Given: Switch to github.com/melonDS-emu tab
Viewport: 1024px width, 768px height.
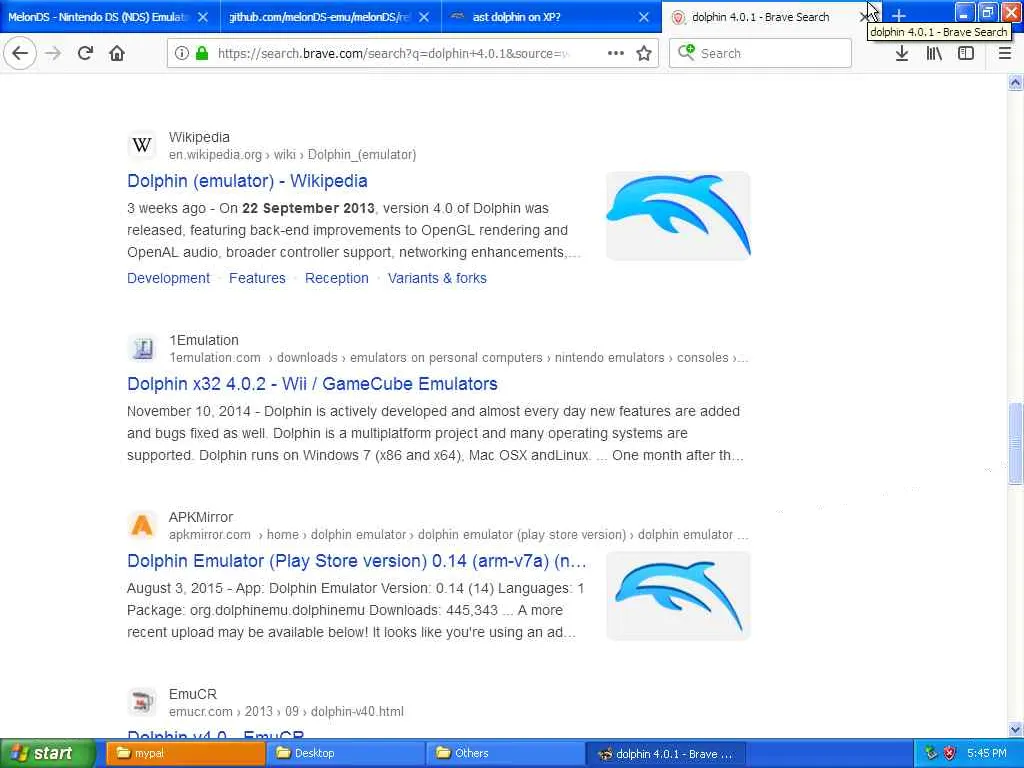Looking at the screenshot, I should tap(319, 17).
